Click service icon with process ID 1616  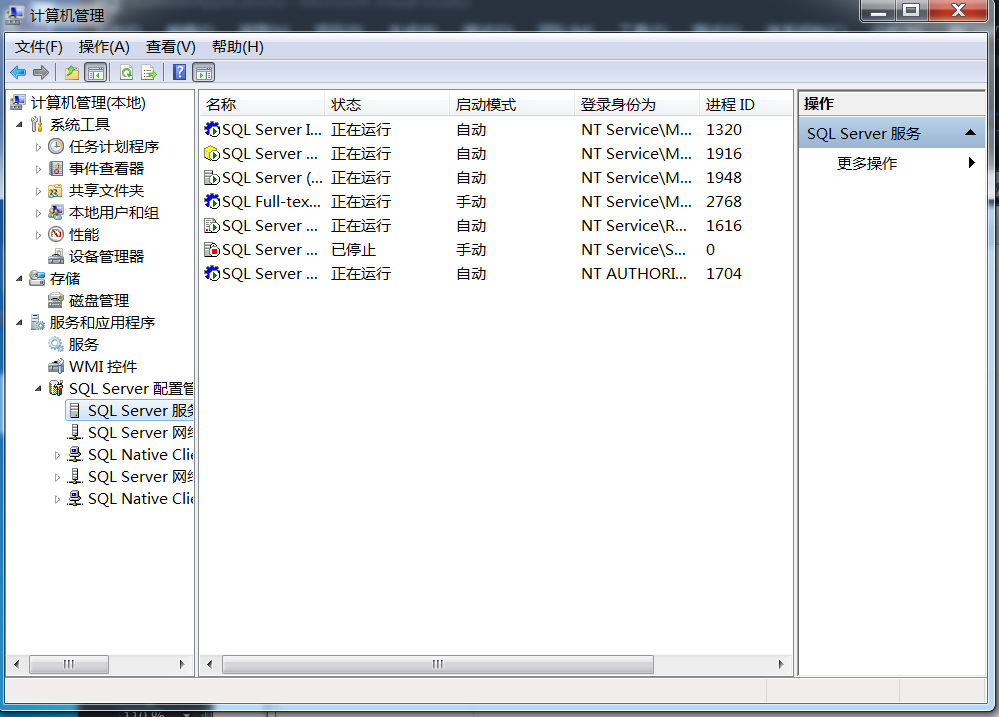212,226
